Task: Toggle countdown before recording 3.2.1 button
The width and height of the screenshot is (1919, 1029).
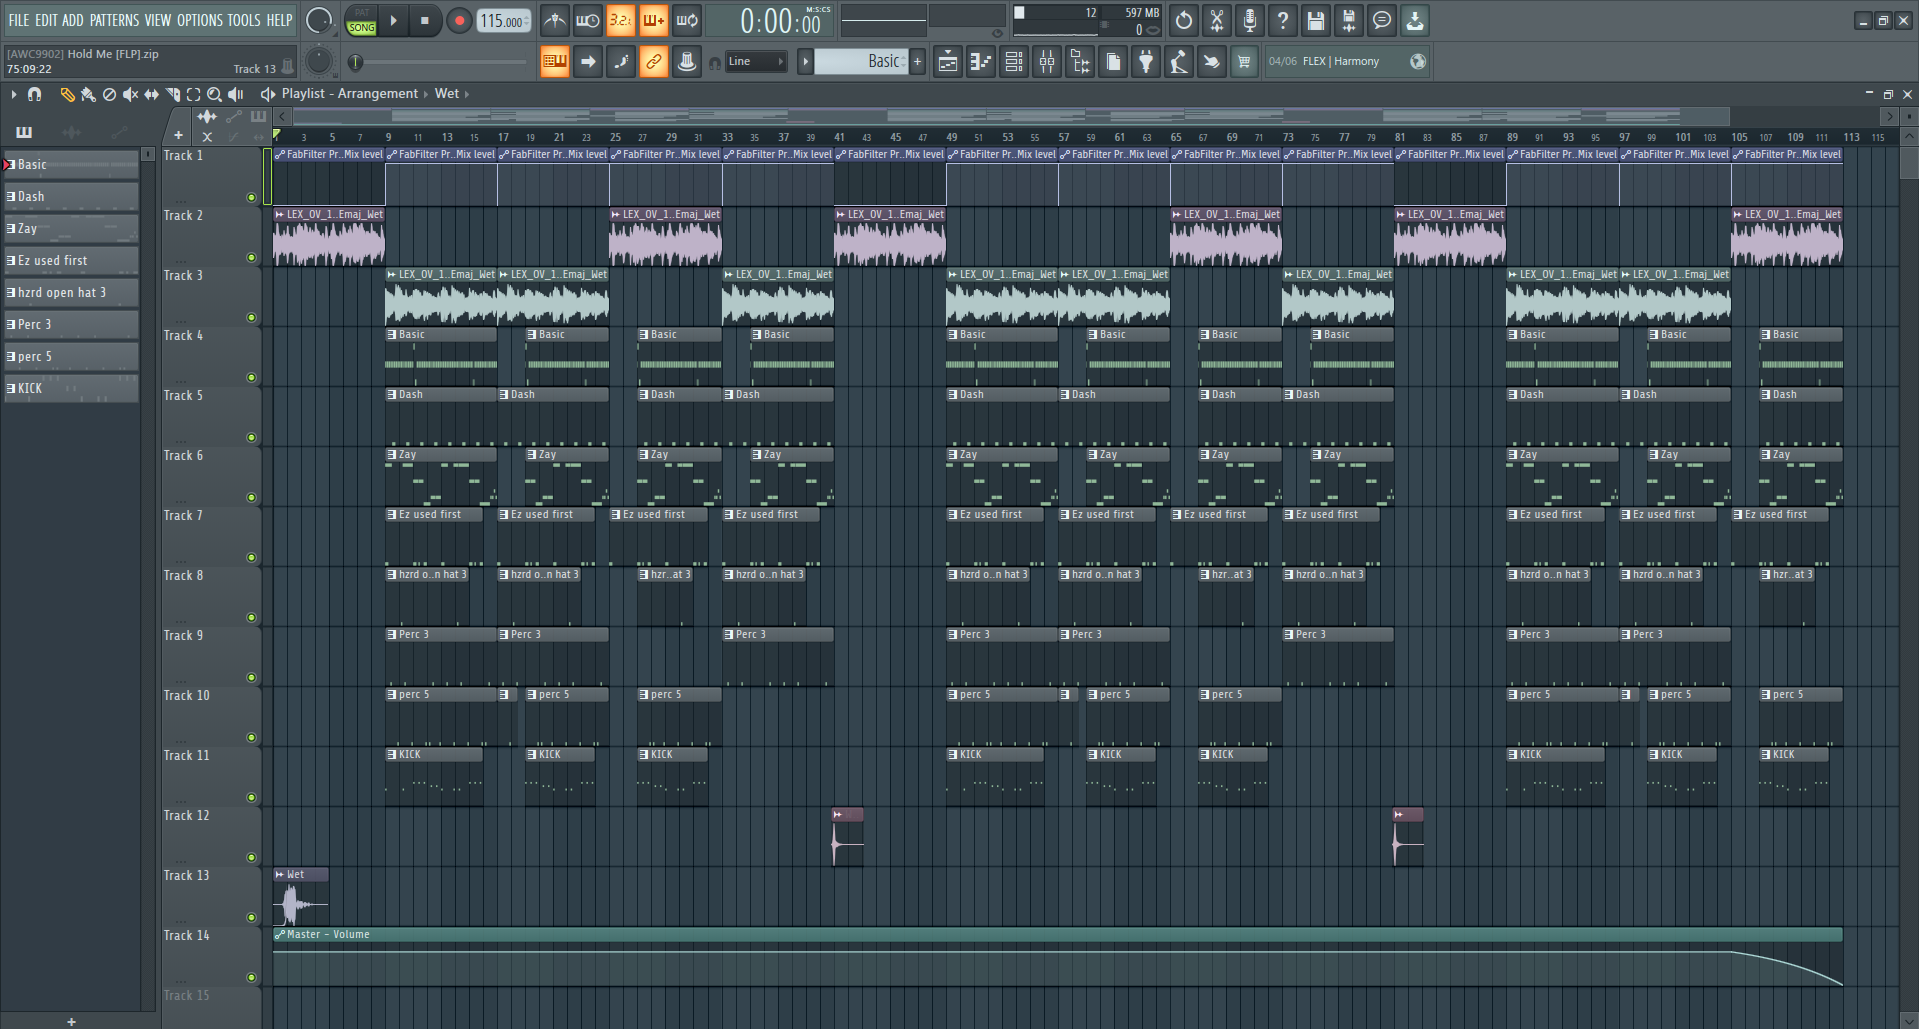Action: tap(620, 20)
